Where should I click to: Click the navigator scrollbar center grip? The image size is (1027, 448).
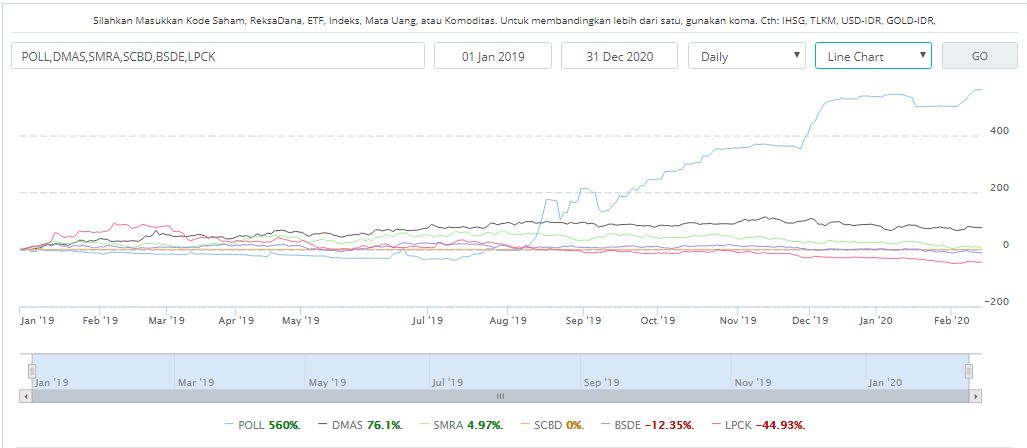coord(501,397)
